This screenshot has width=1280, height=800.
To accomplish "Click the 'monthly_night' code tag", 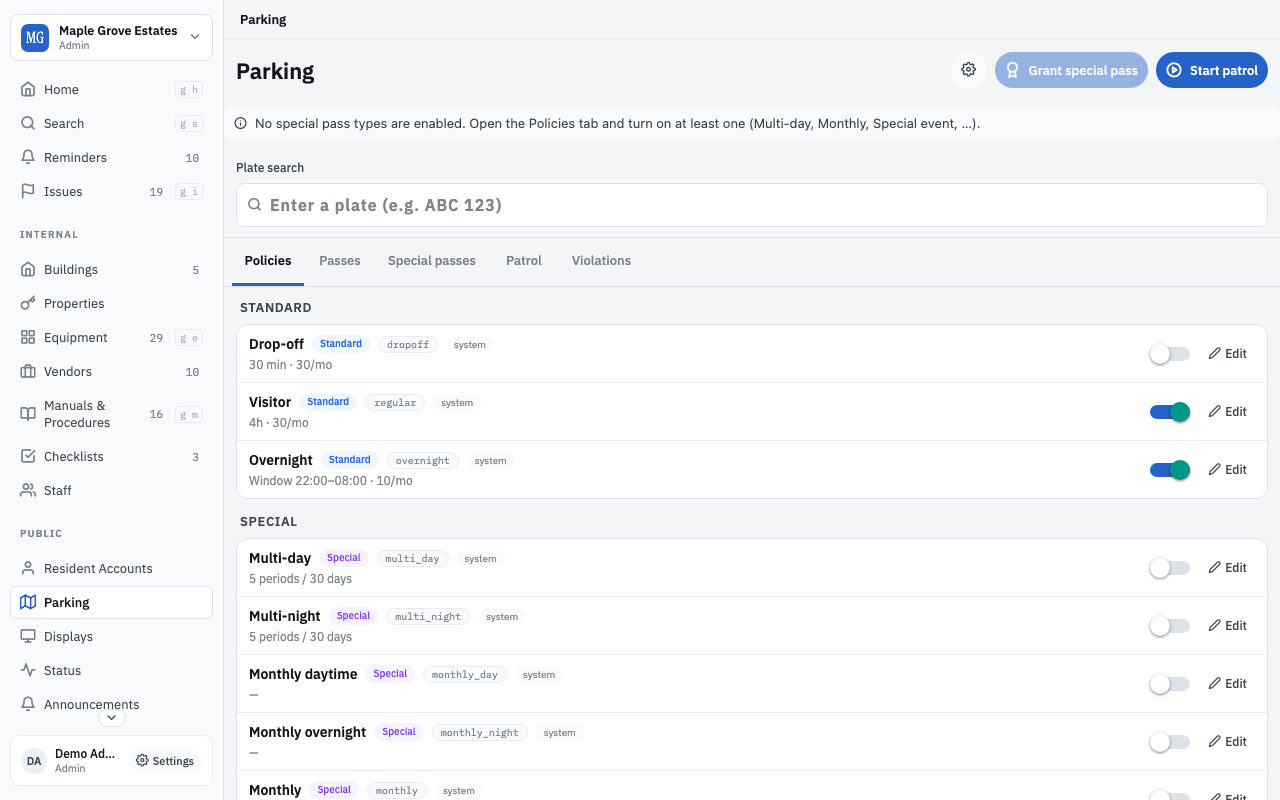I will click(x=480, y=733).
